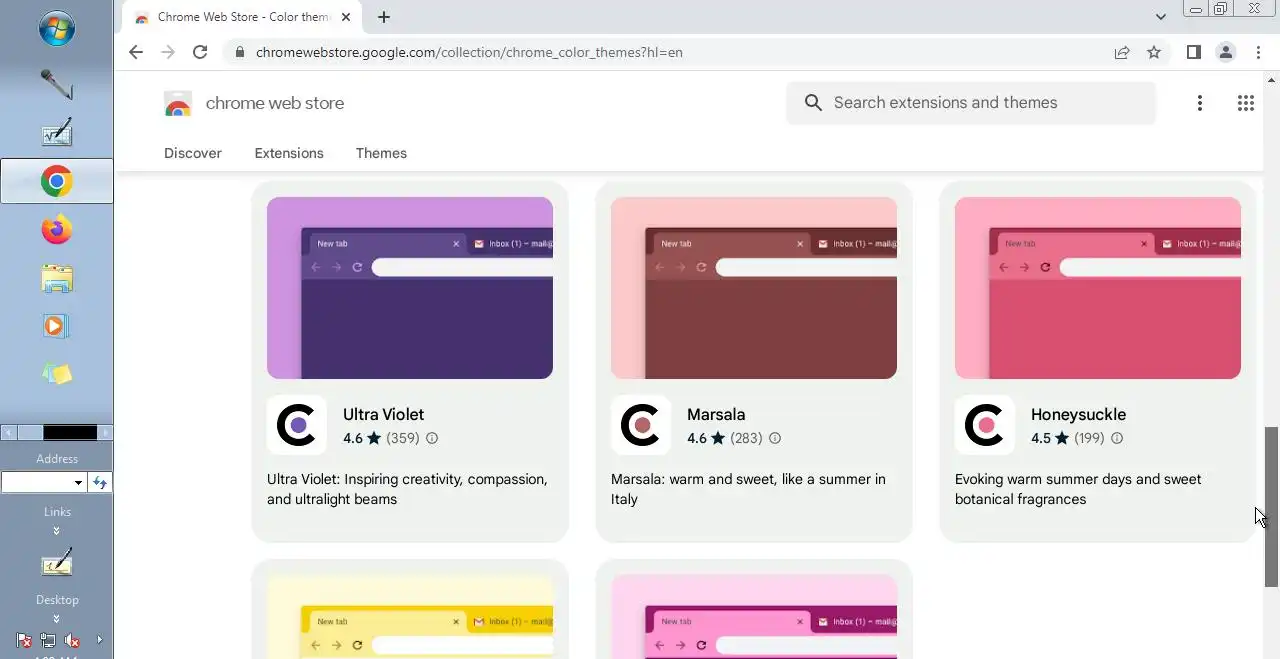Click the page vertical scrollbar thumb

click(x=1272, y=507)
